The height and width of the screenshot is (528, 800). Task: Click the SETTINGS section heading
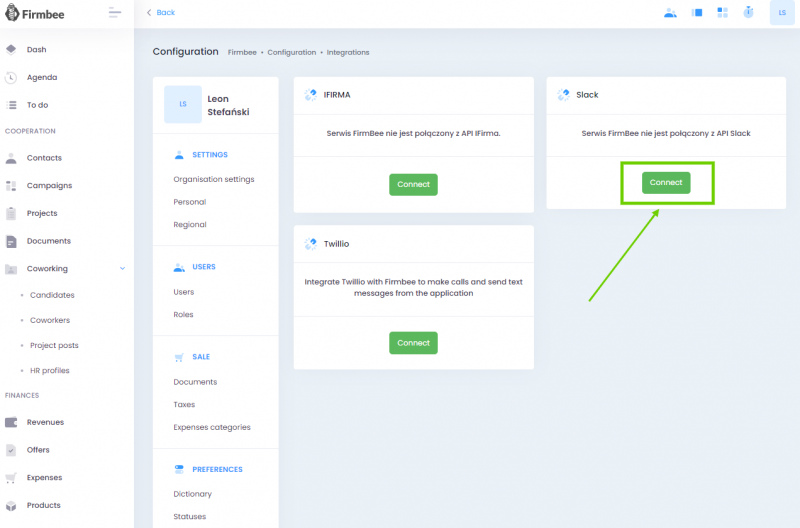pos(210,155)
